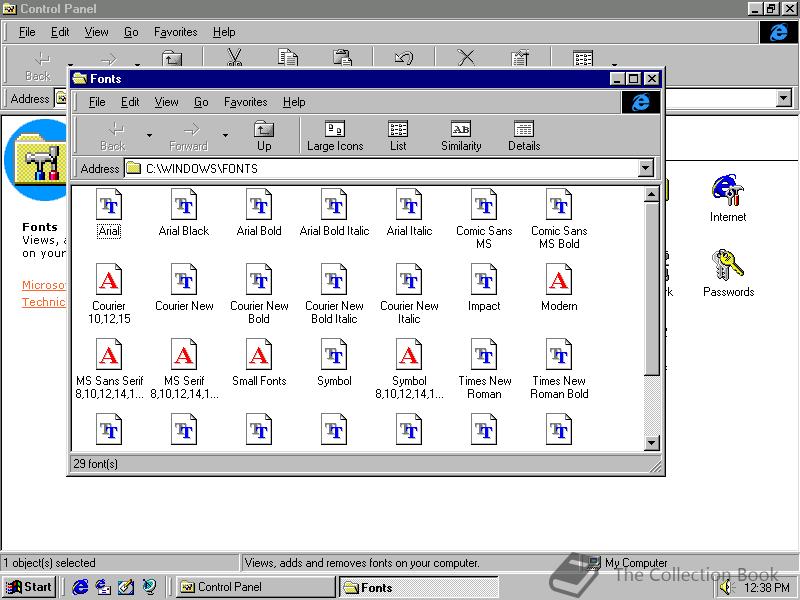This screenshot has width=800, height=600.
Task: Open File menu in Control Panel window
Action: [x=27, y=32]
